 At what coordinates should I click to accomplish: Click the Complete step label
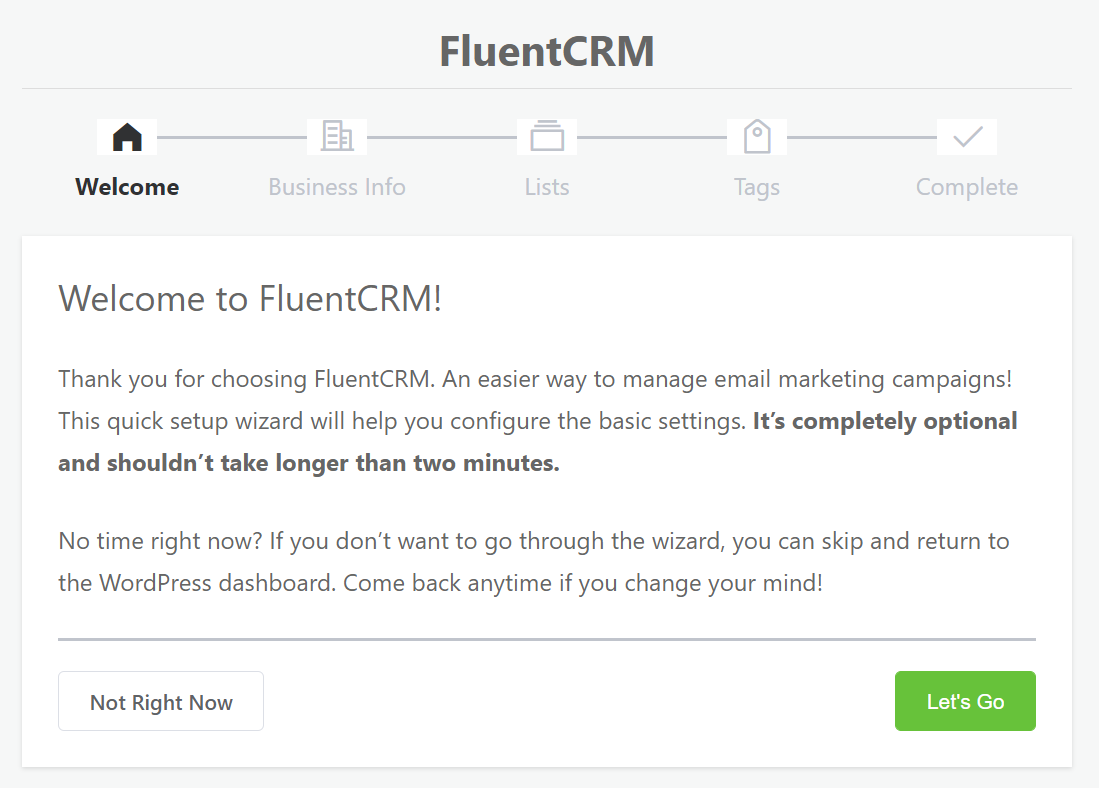tap(966, 187)
